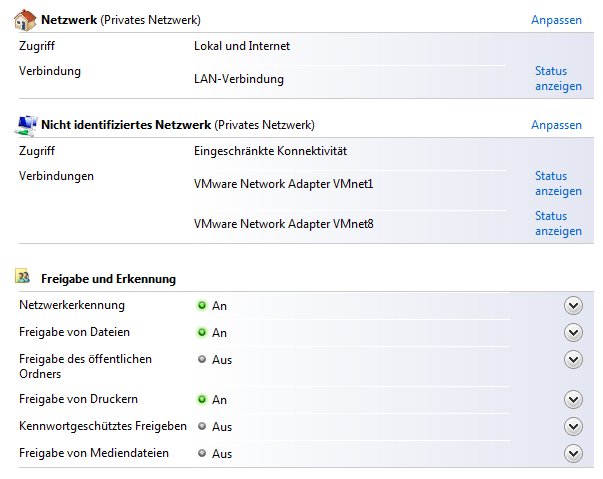603x479 pixels.
Task: Expand the Freigabe von Druckern section
Action: coord(573,400)
